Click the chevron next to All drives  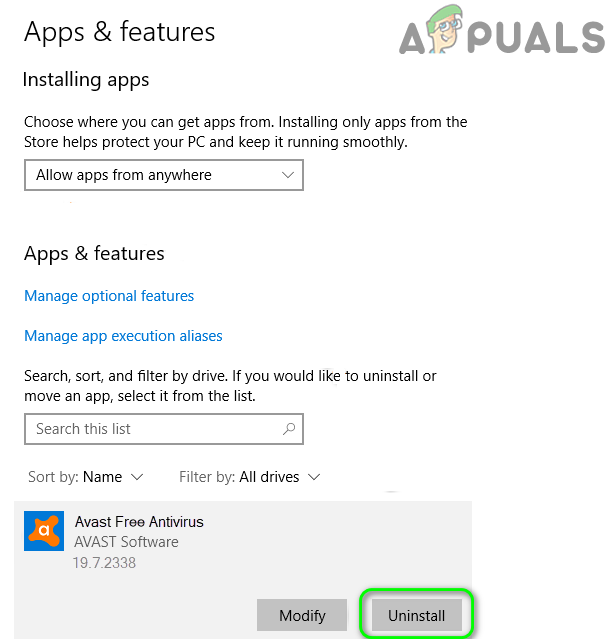pyautogui.click(x=314, y=477)
